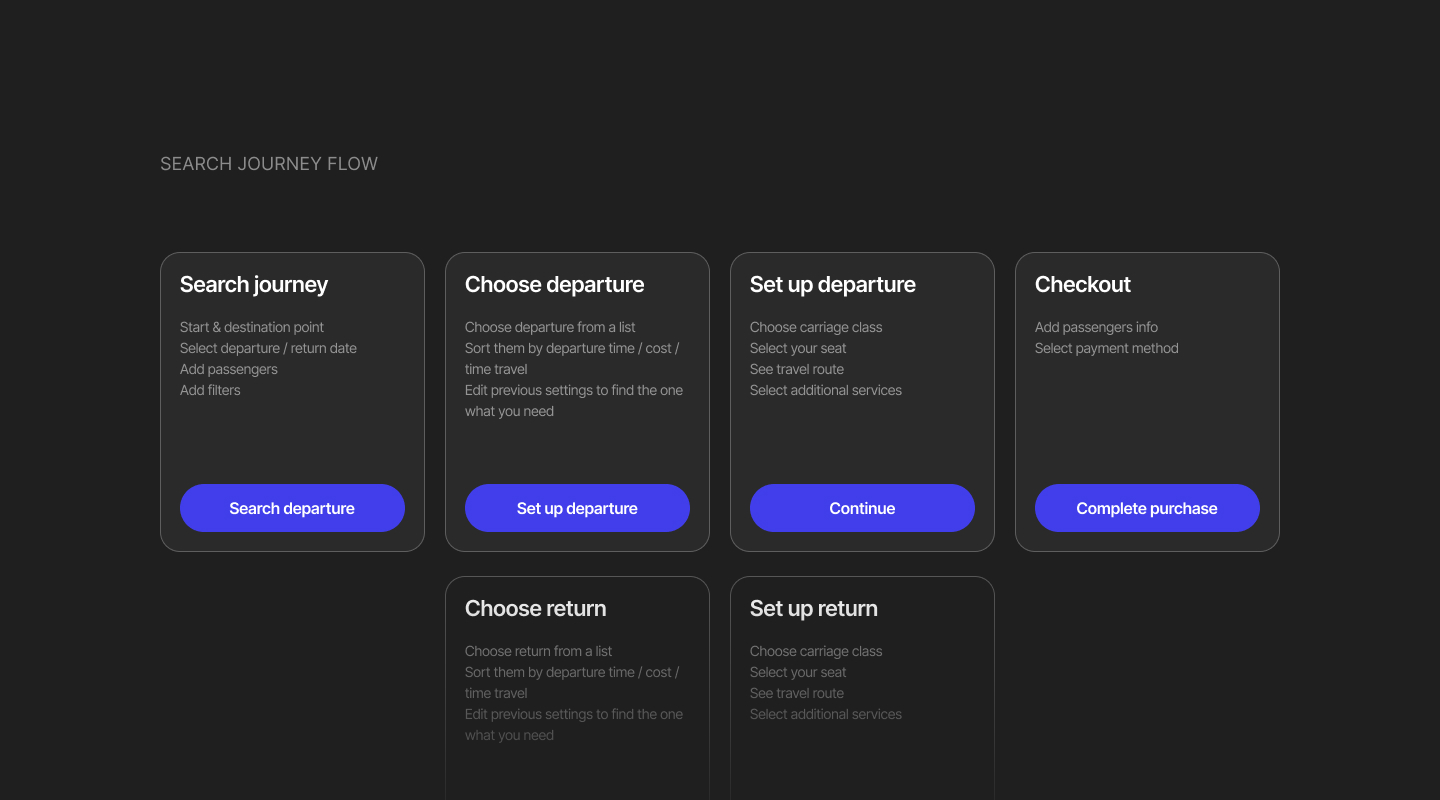Open the Choose return card title
Image resolution: width=1440 pixels, height=800 pixels.
click(x=535, y=609)
